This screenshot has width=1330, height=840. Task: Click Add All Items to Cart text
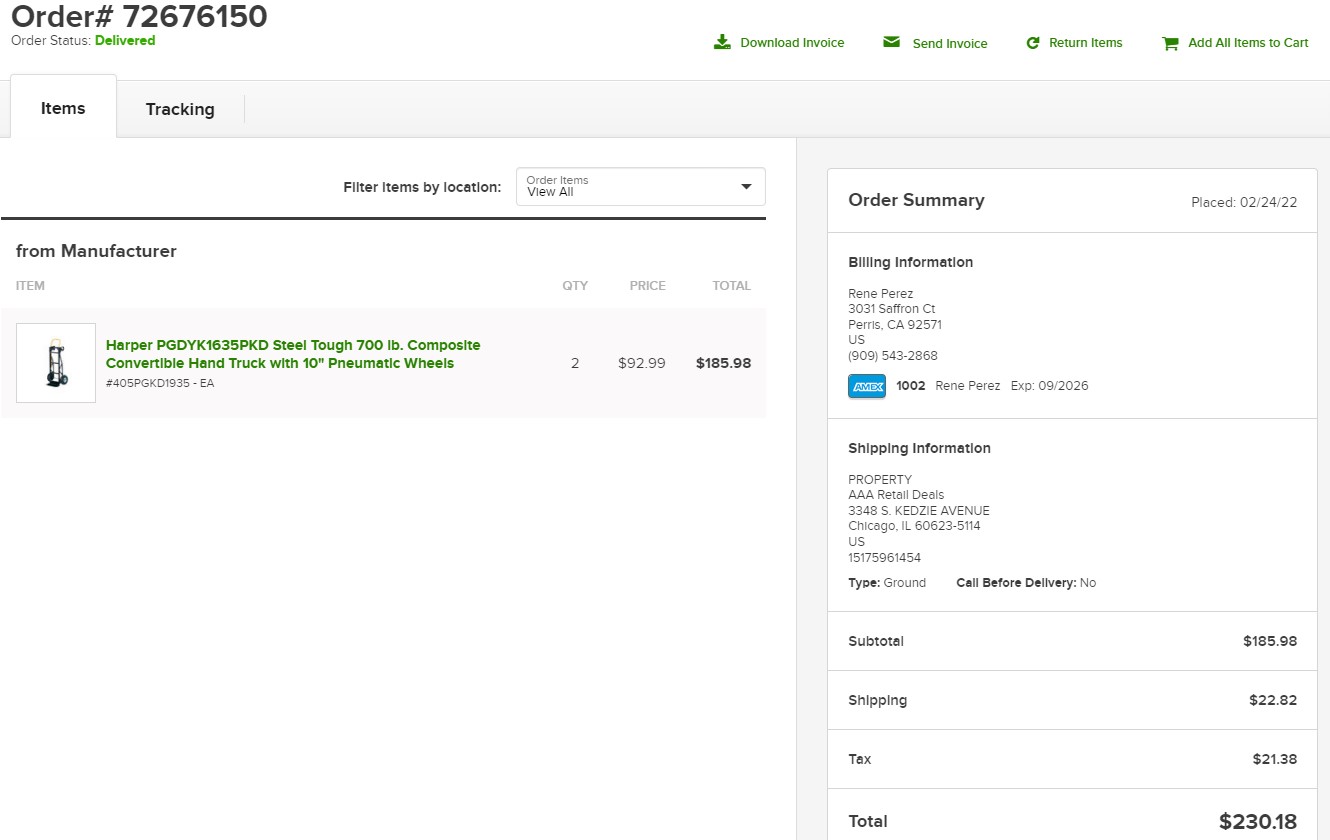coord(1248,43)
